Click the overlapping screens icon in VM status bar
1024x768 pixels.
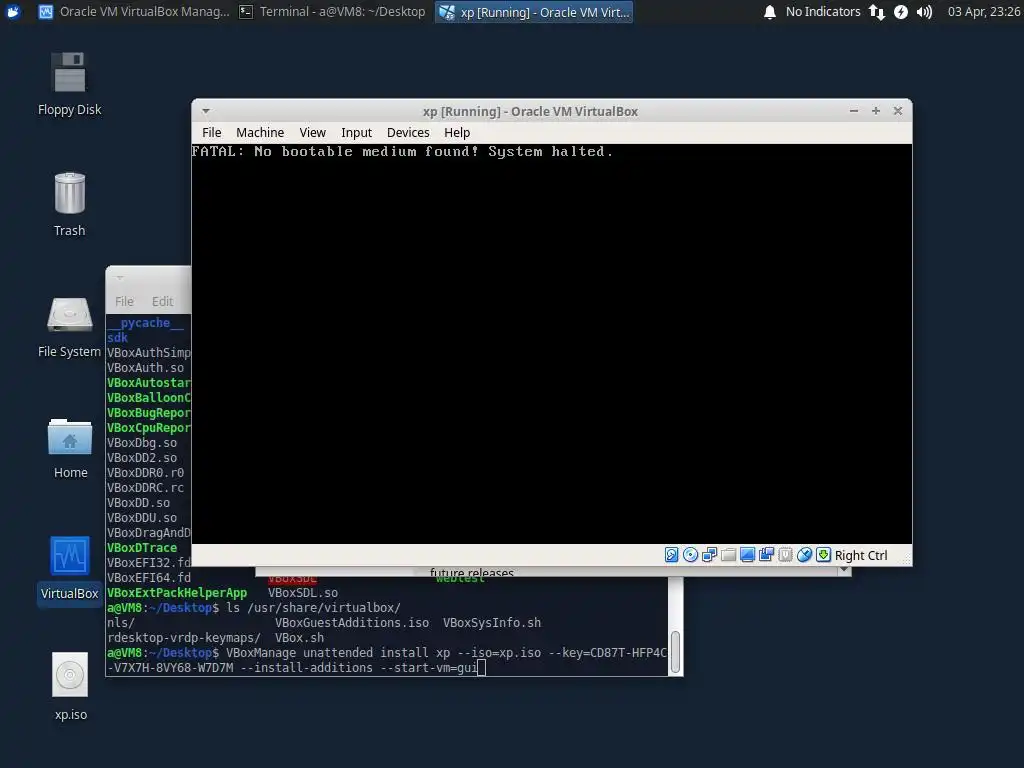(x=766, y=555)
